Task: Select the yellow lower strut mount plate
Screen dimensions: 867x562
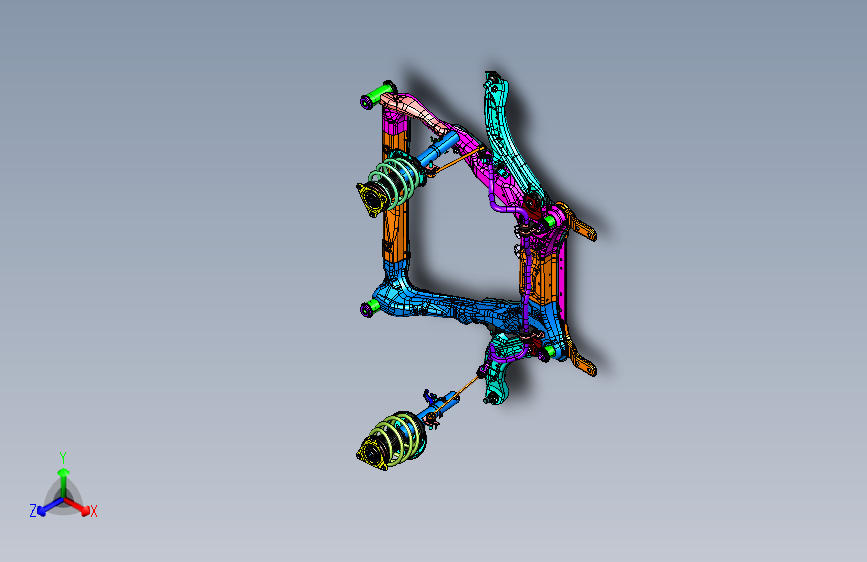Action: (x=372, y=454)
